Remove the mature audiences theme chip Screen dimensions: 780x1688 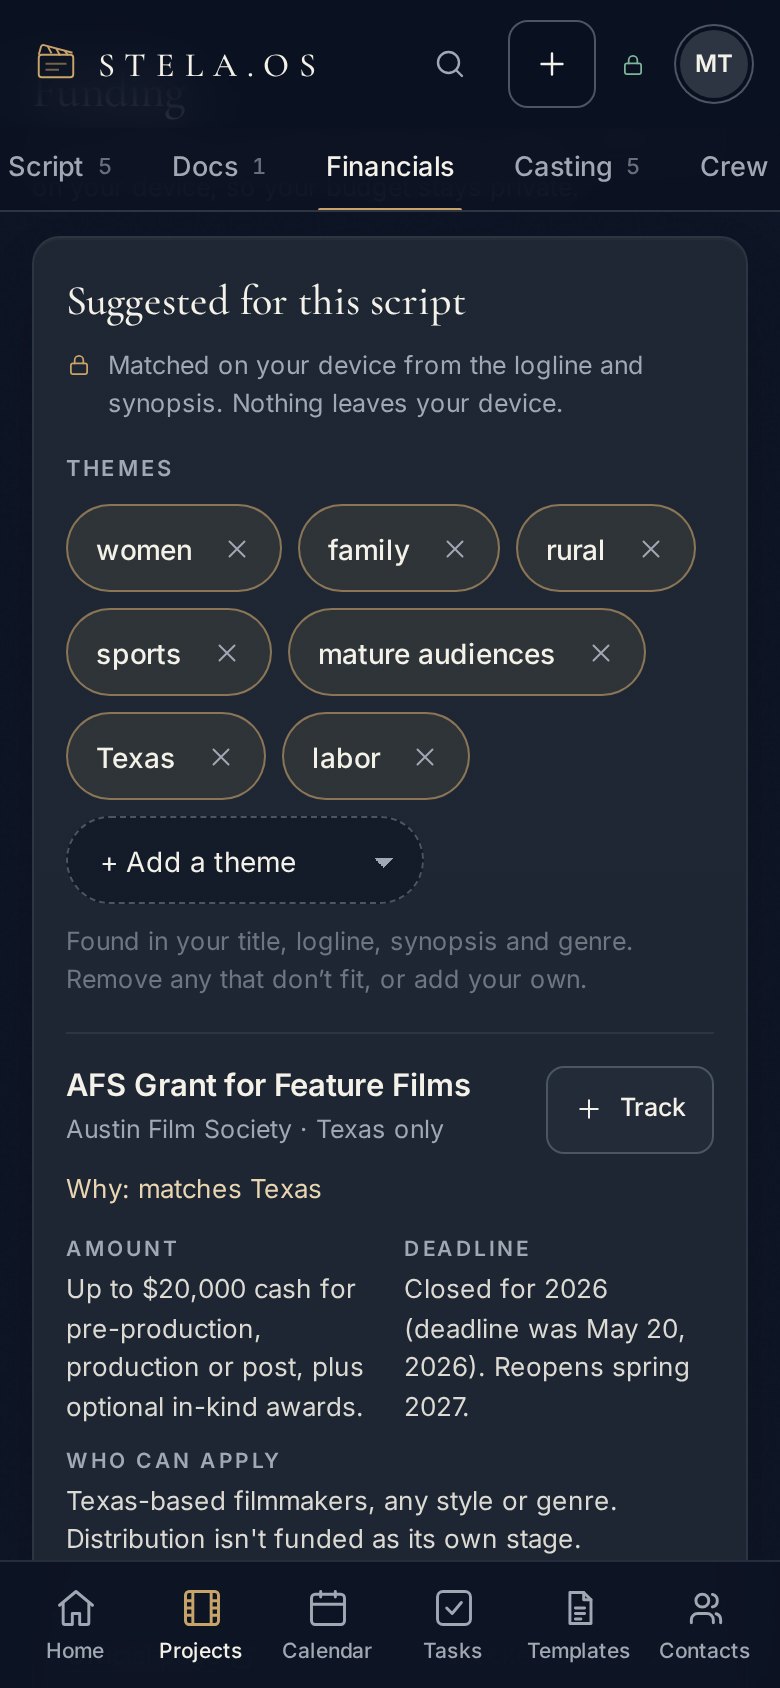[x=601, y=653]
